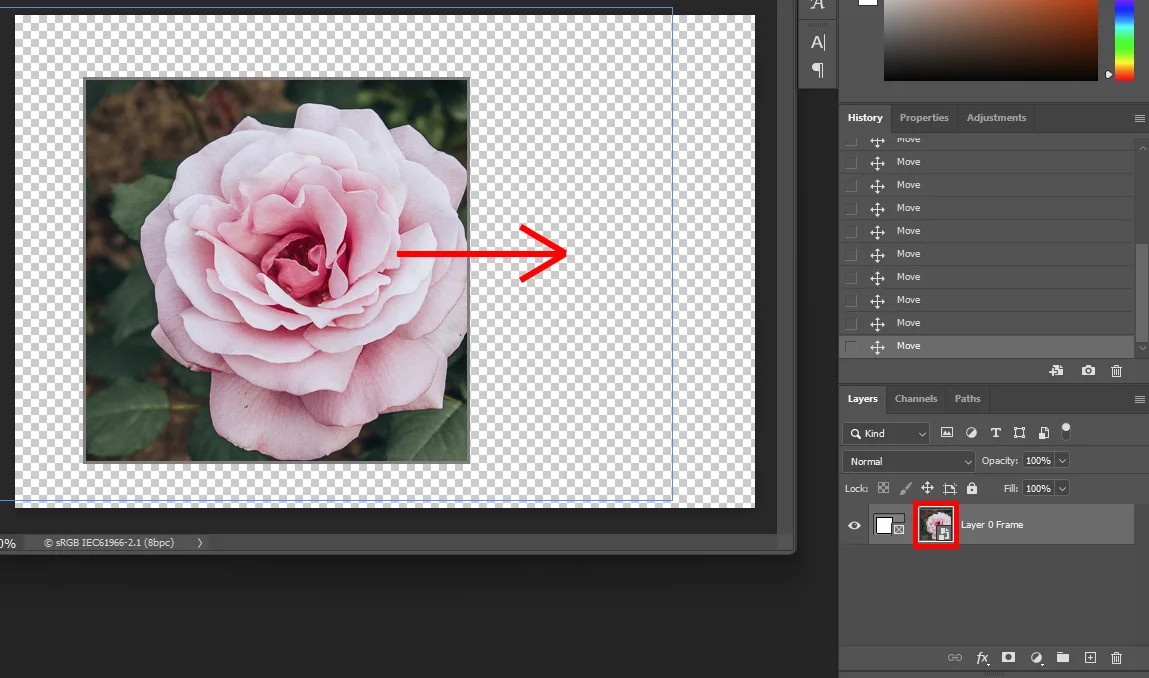Open the Fill slider dropdown arrow

coord(1063,488)
